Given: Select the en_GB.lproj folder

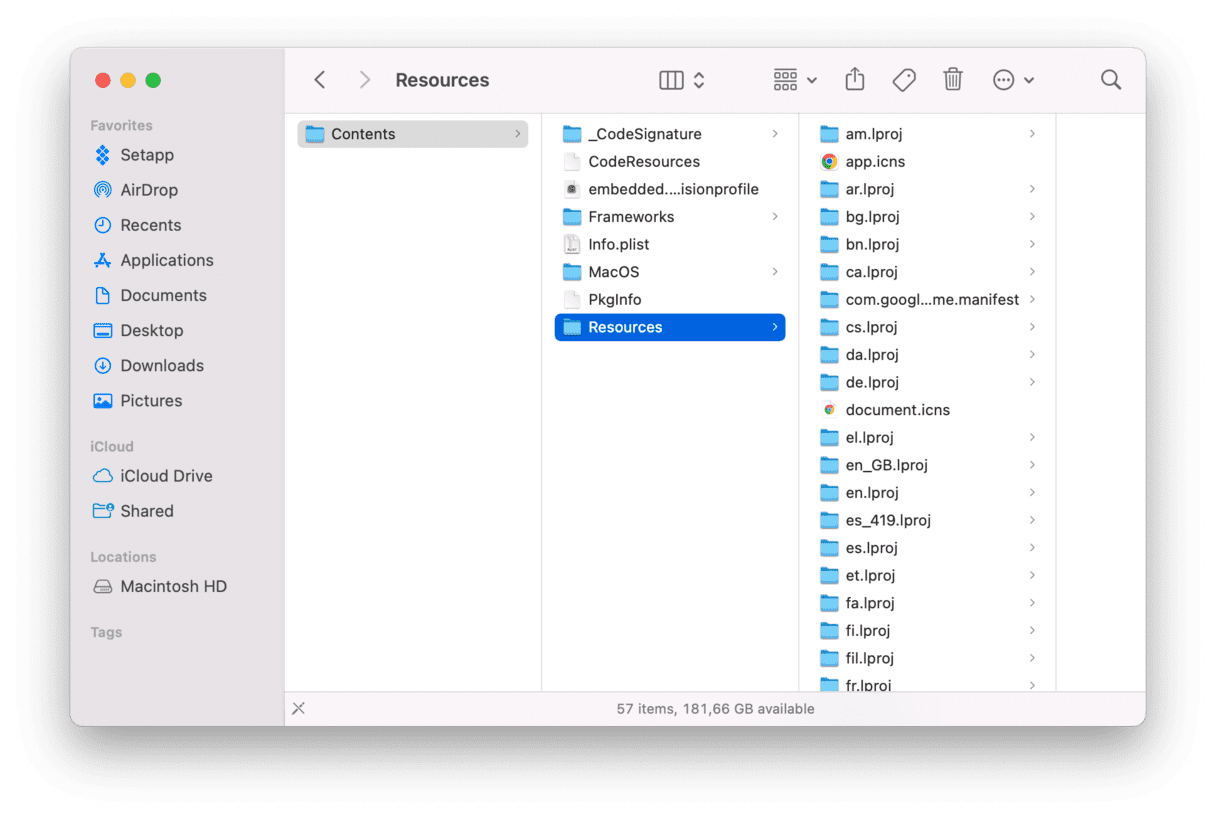Looking at the screenshot, I should pyautogui.click(x=886, y=465).
